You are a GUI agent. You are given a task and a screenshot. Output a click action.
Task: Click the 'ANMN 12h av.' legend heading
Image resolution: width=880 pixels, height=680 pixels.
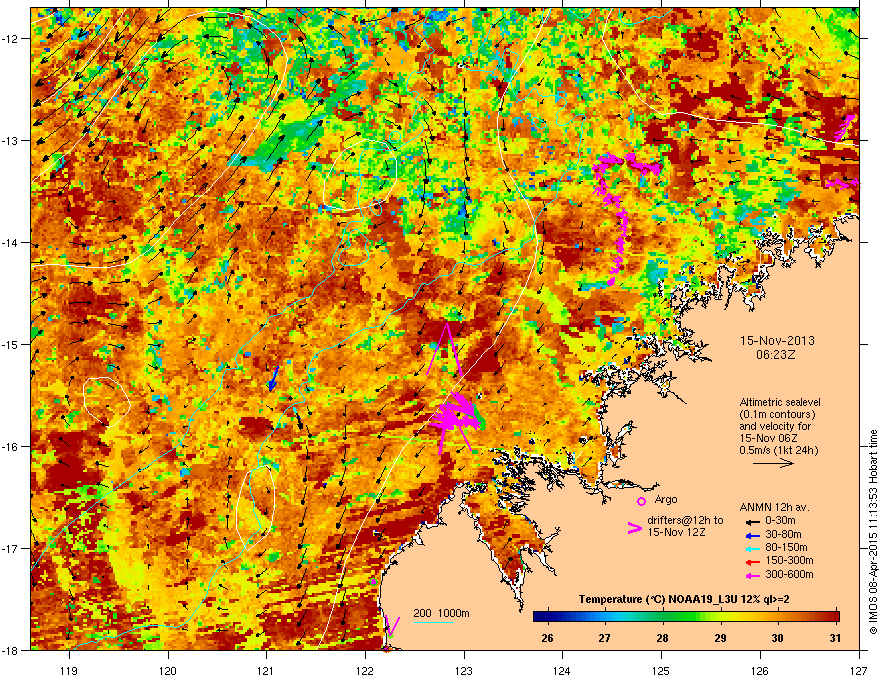click(774, 507)
